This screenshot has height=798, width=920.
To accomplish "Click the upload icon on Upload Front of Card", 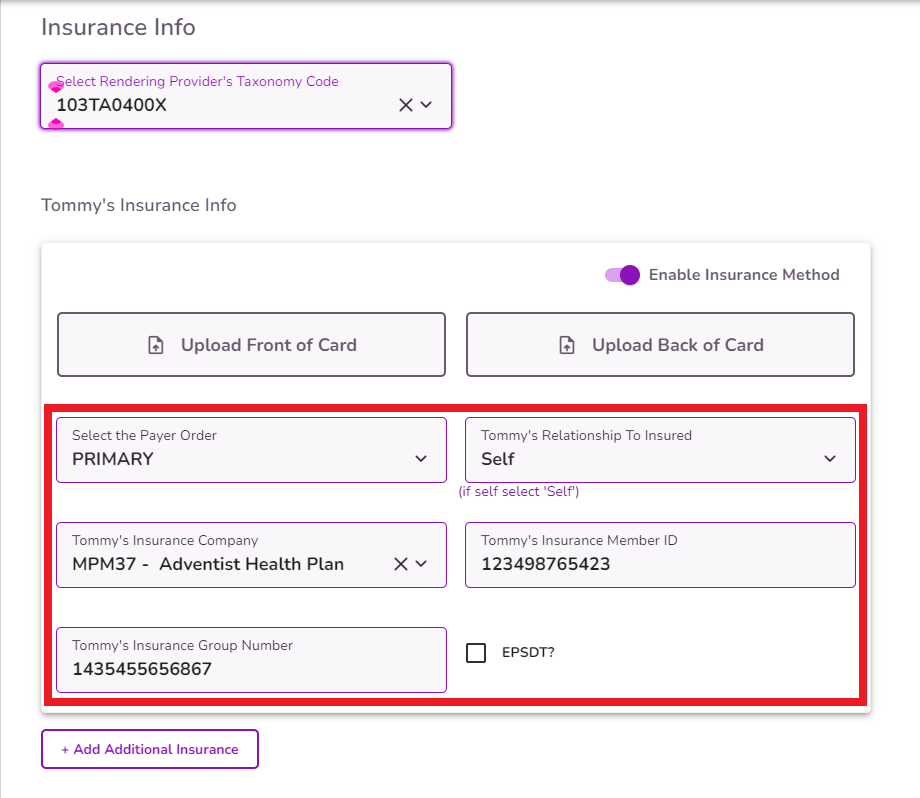I will point(155,344).
